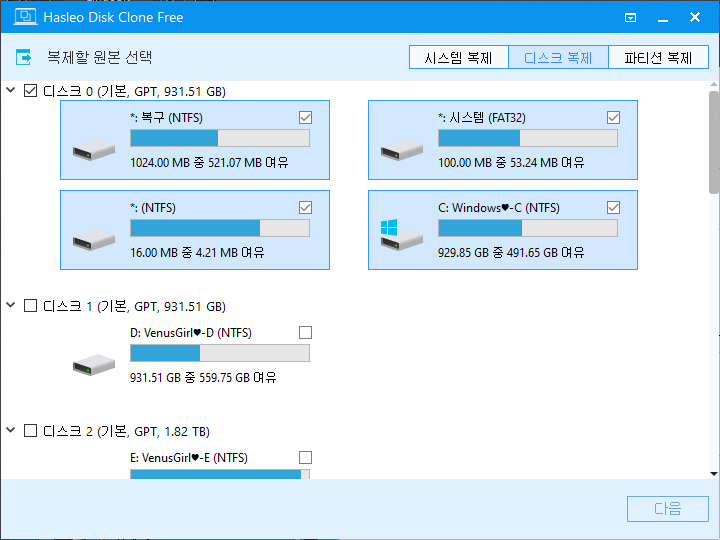Click the *: 시스템 (FAT32) partition name

(482, 118)
